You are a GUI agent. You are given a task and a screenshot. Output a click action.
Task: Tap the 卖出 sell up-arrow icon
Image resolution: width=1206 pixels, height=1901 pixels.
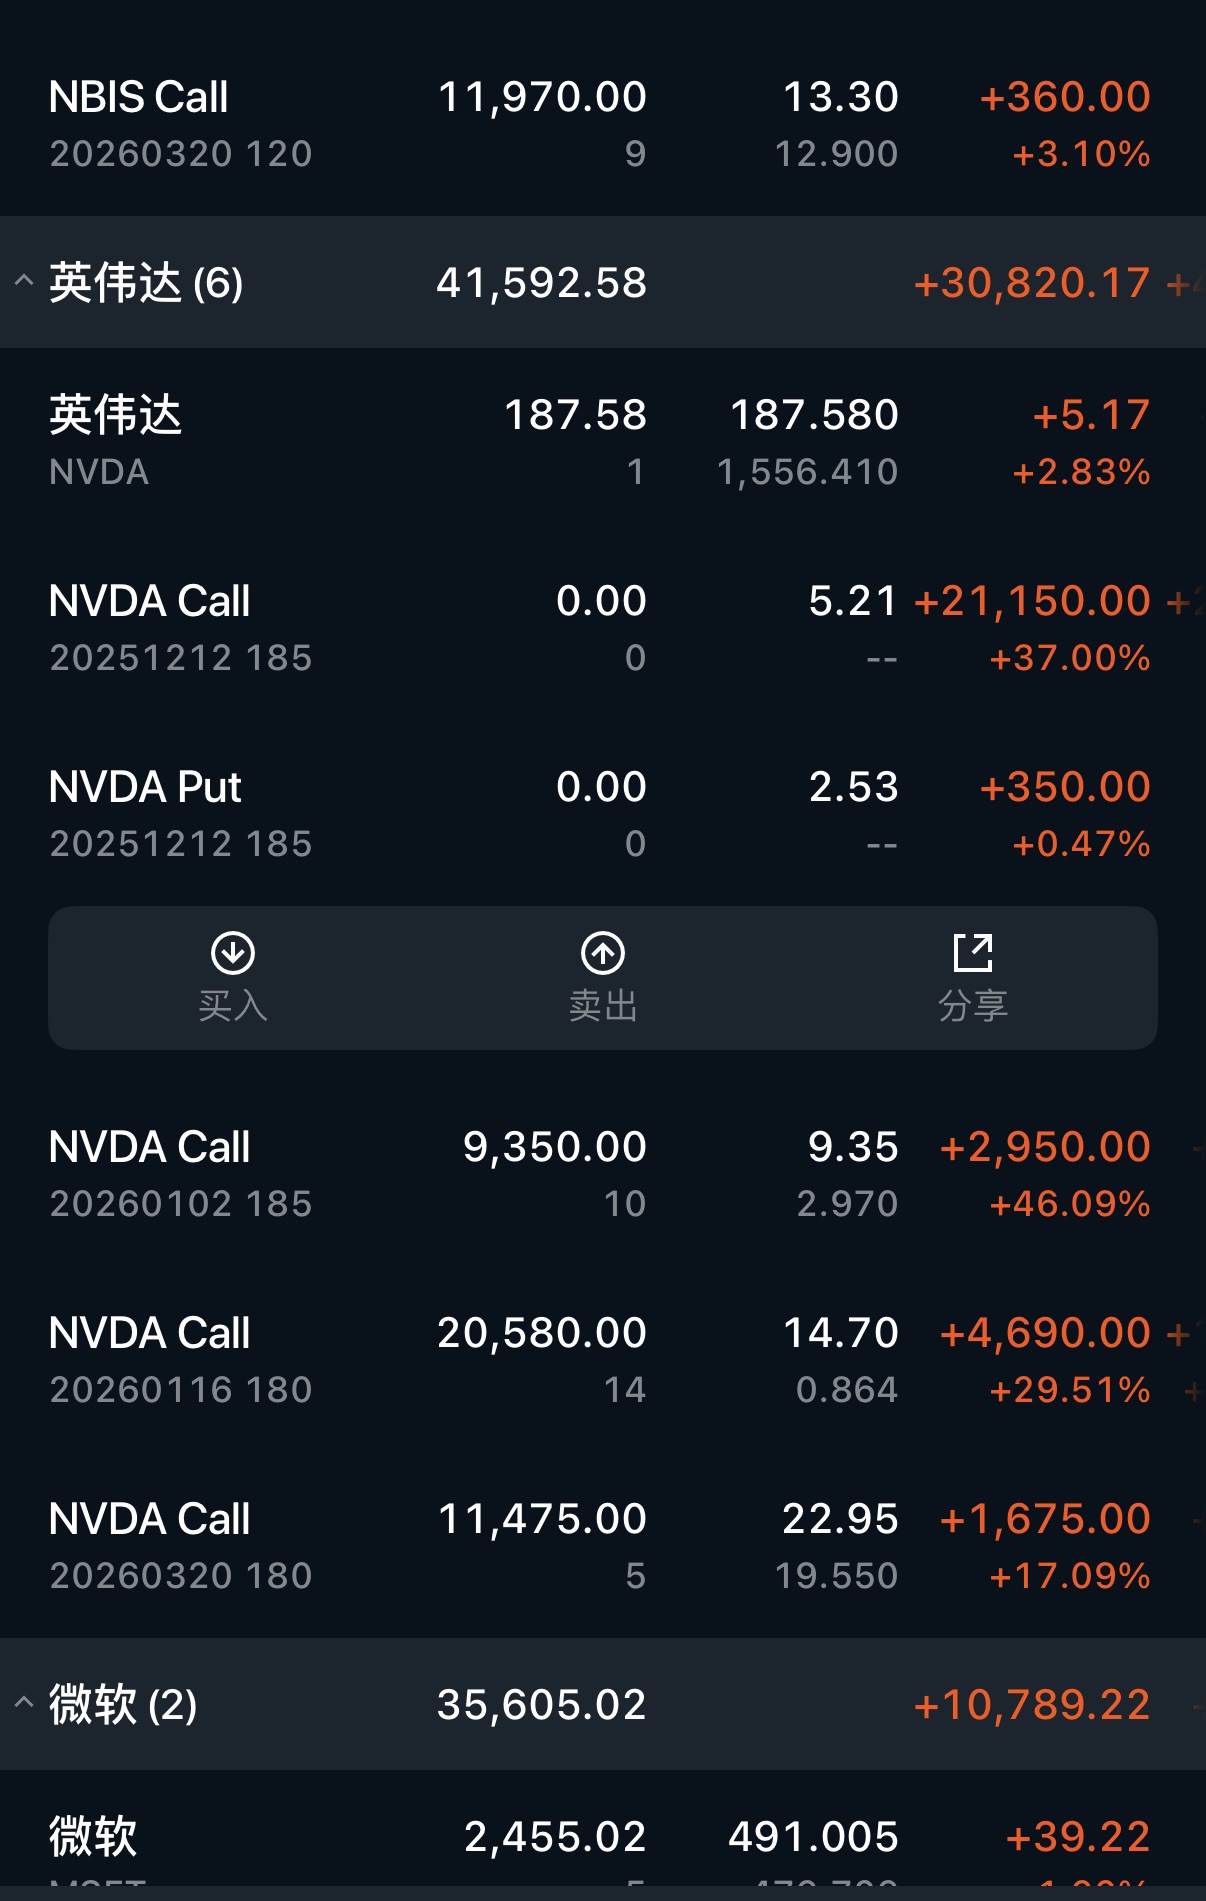(x=603, y=953)
